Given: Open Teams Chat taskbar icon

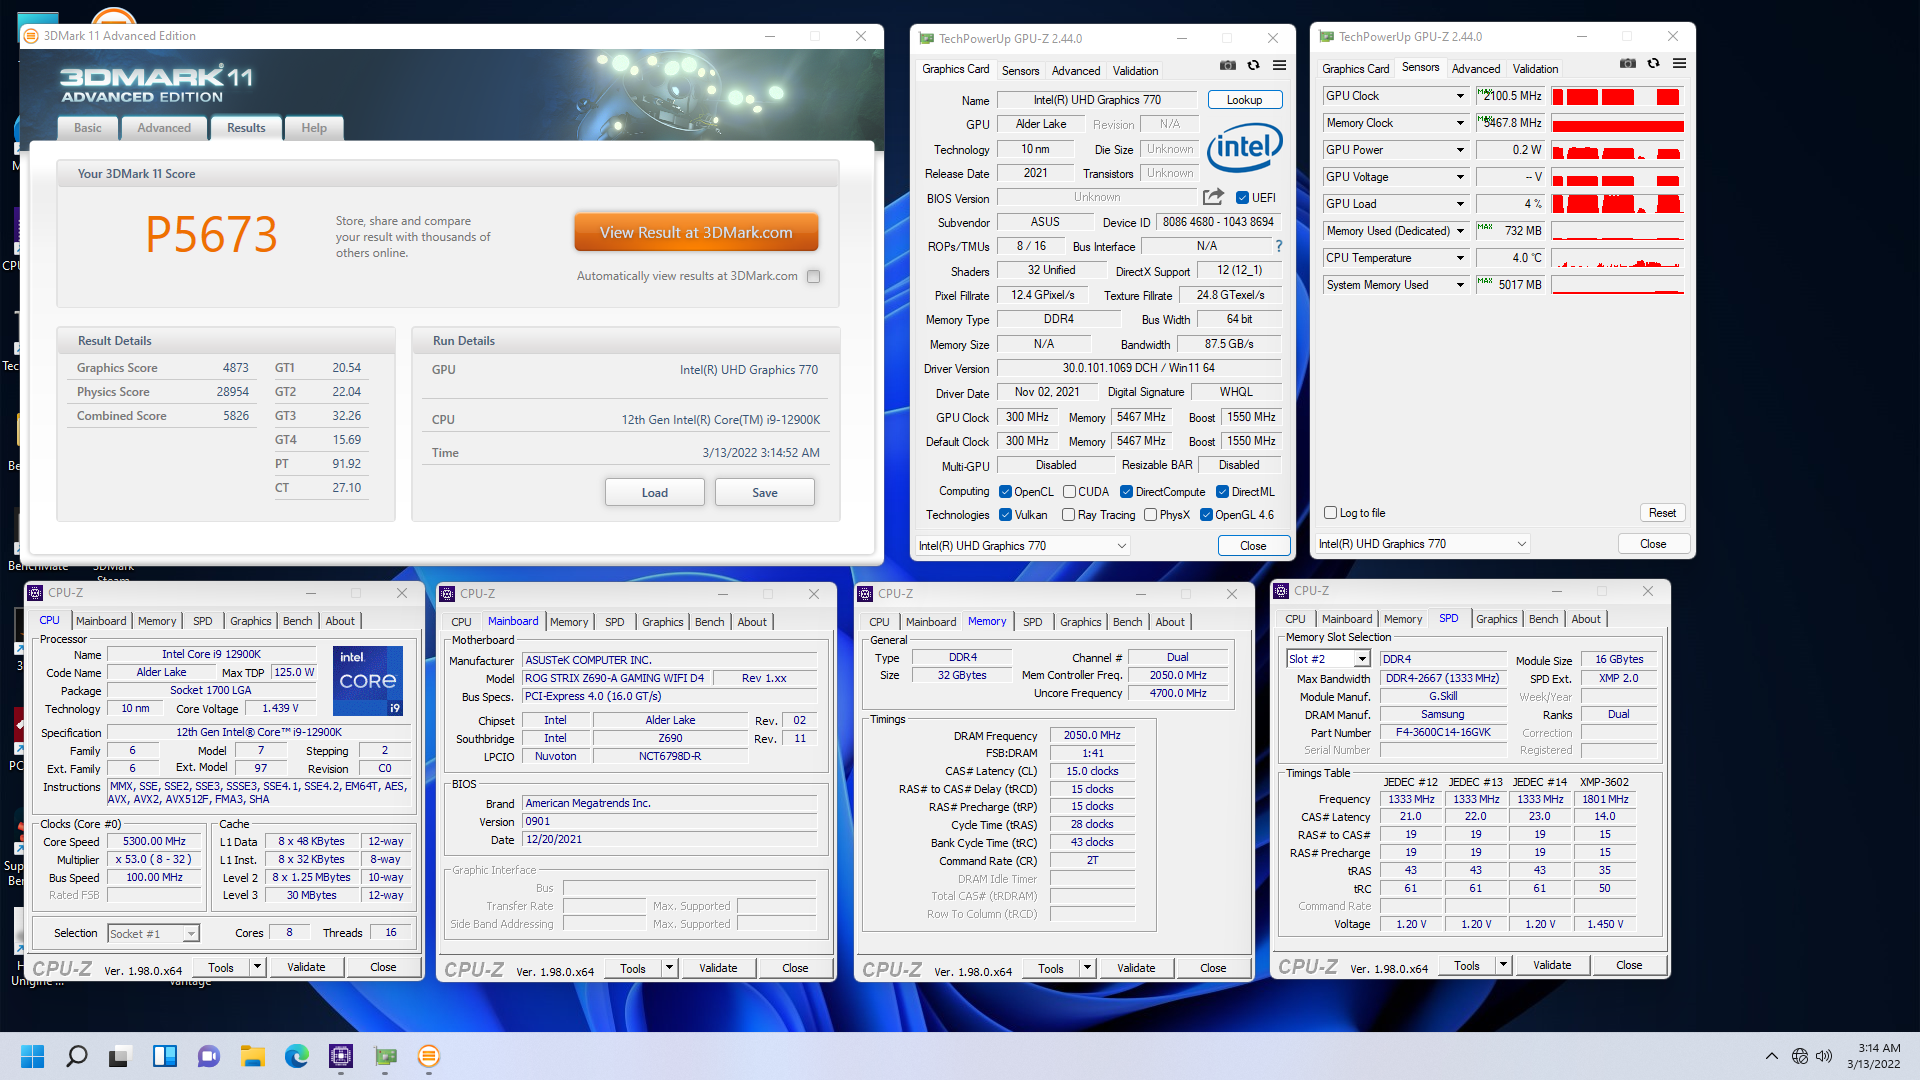Looking at the screenshot, I should (x=209, y=1056).
